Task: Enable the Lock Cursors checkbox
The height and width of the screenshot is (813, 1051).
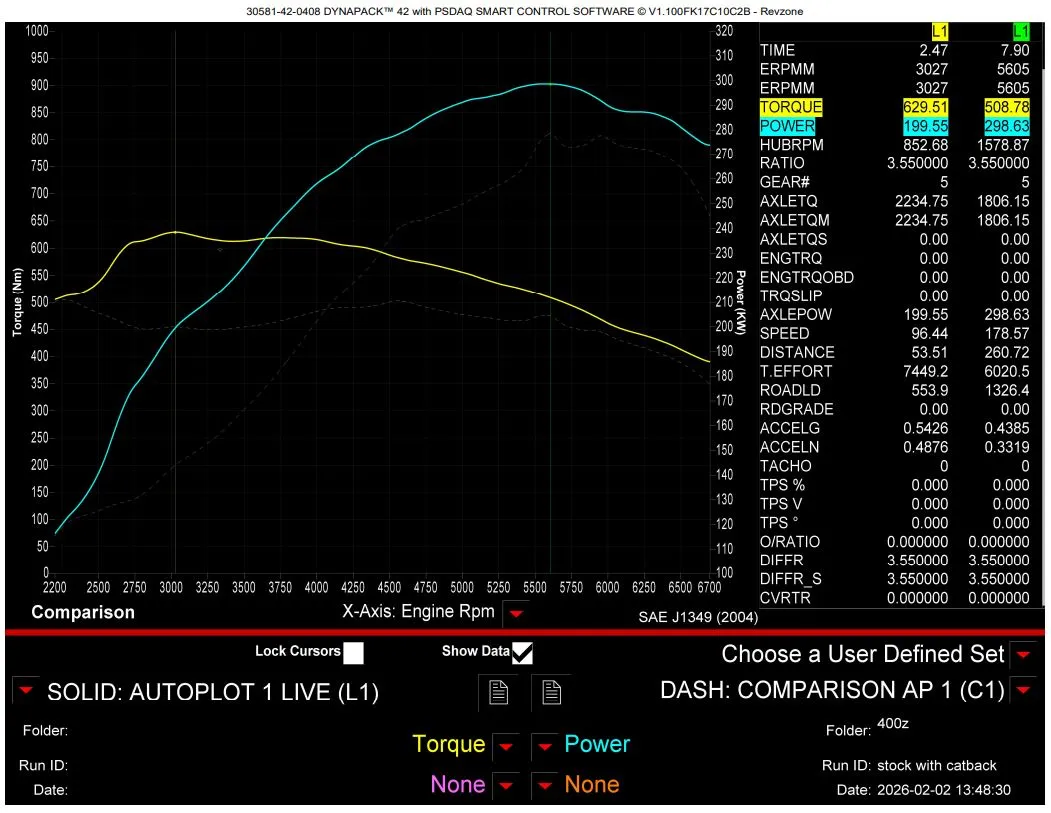Action: pos(352,652)
